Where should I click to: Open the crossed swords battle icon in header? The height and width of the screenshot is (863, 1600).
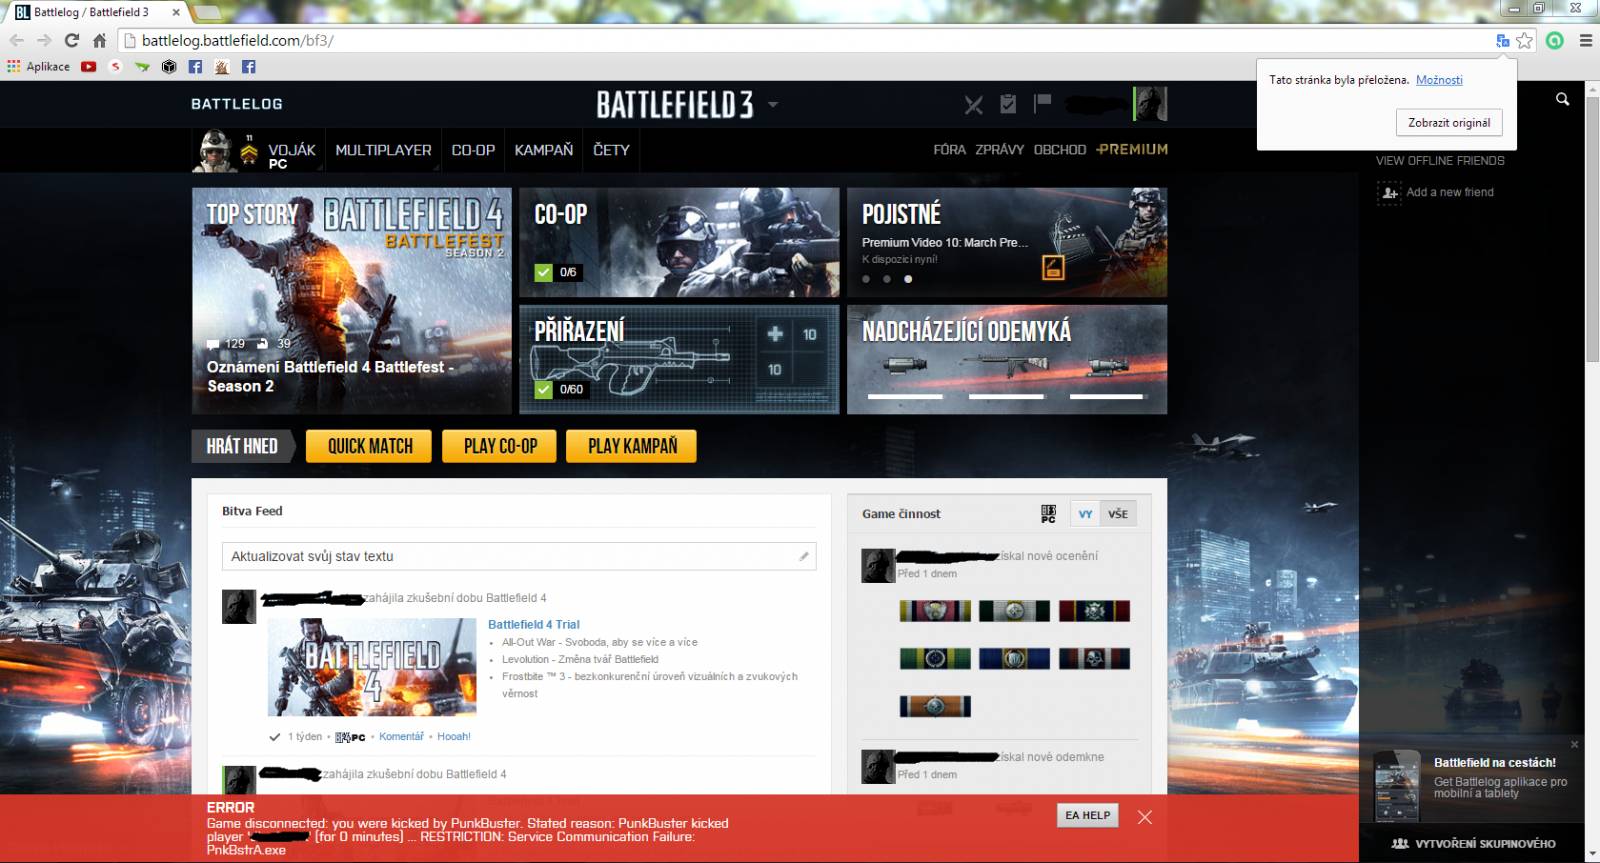[x=973, y=104]
